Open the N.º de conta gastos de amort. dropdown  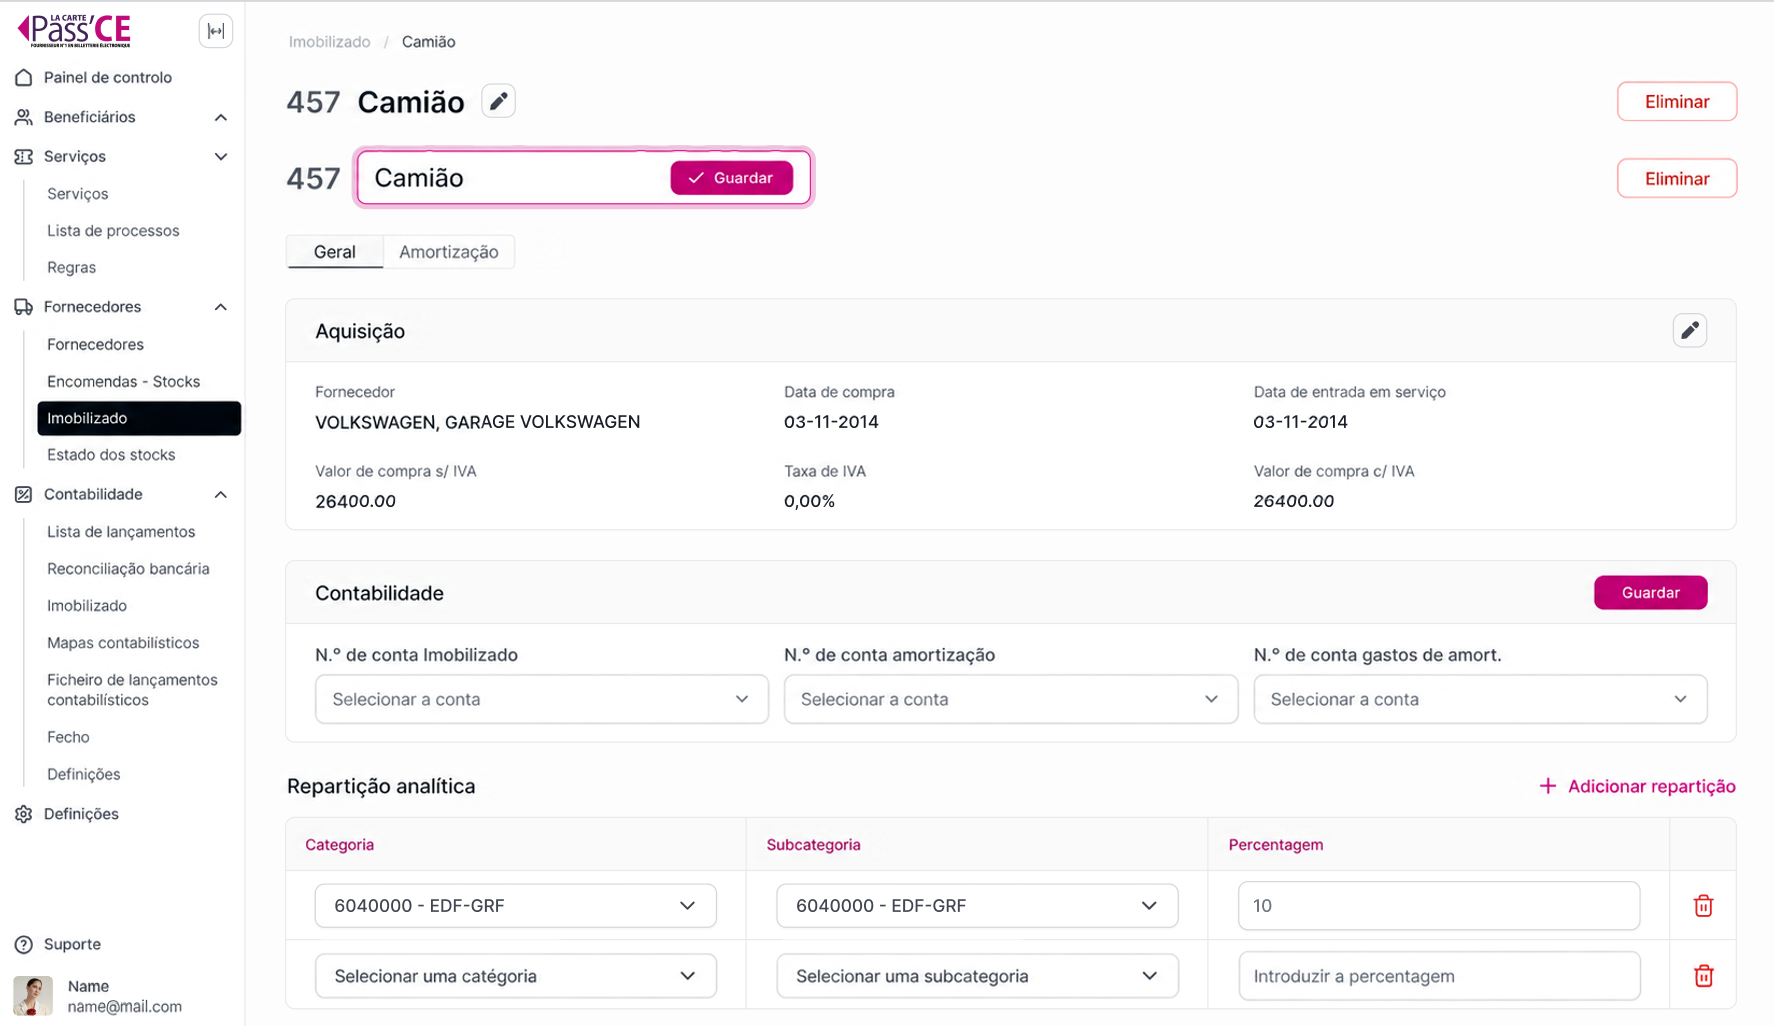[x=1480, y=699]
